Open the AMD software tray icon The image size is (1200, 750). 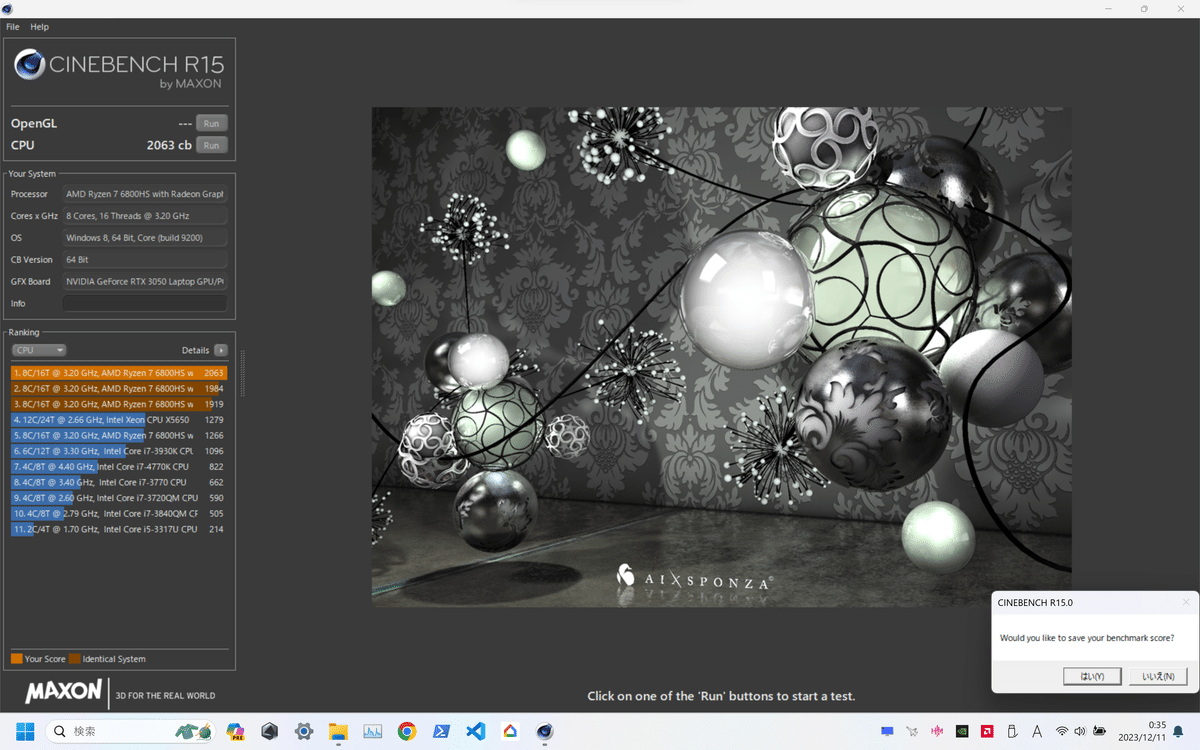click(x=987, y=731)
